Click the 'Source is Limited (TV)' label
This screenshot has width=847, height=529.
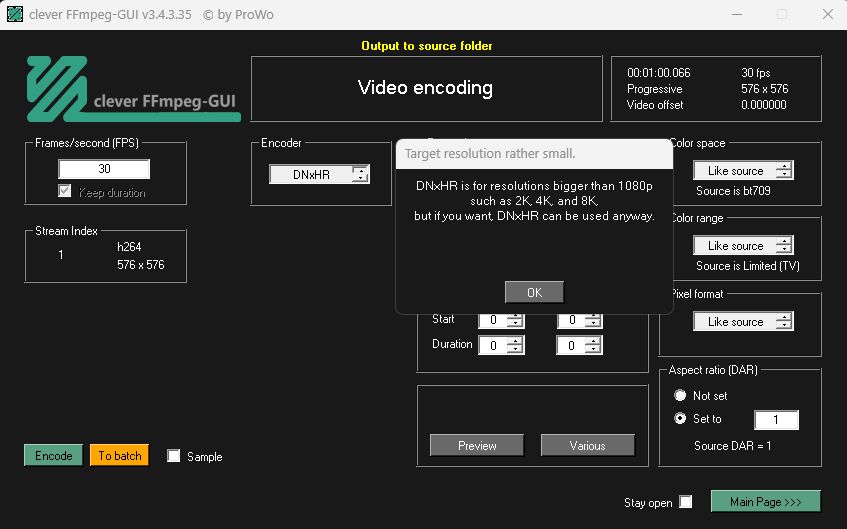[748, 266]
